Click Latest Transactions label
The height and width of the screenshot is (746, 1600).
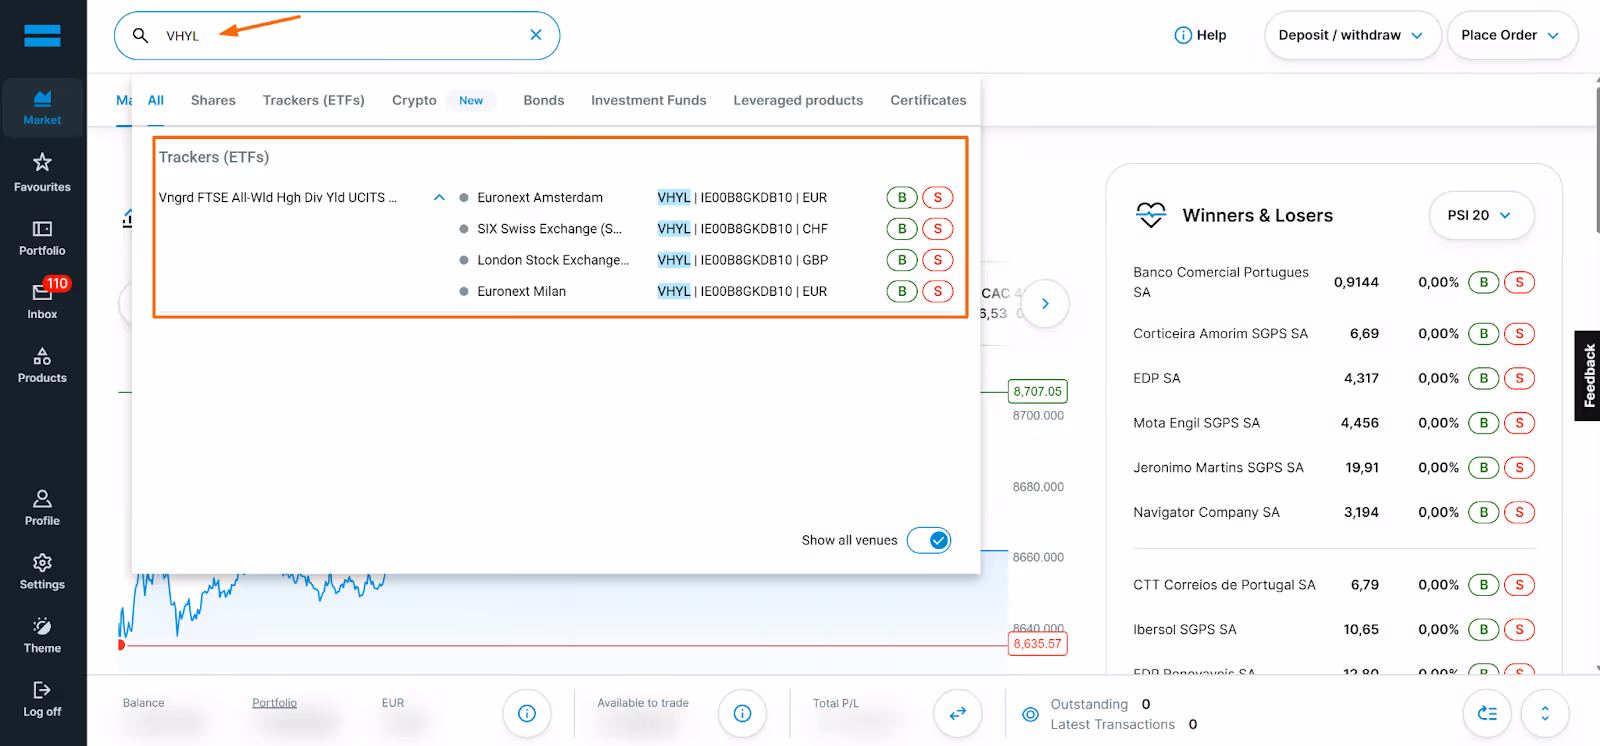point(1112,724)
